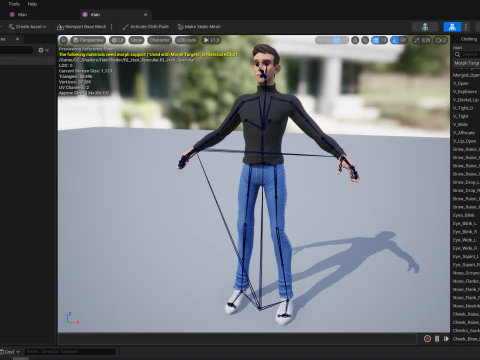Open the Create Asset dropdown

click(28, 27)
